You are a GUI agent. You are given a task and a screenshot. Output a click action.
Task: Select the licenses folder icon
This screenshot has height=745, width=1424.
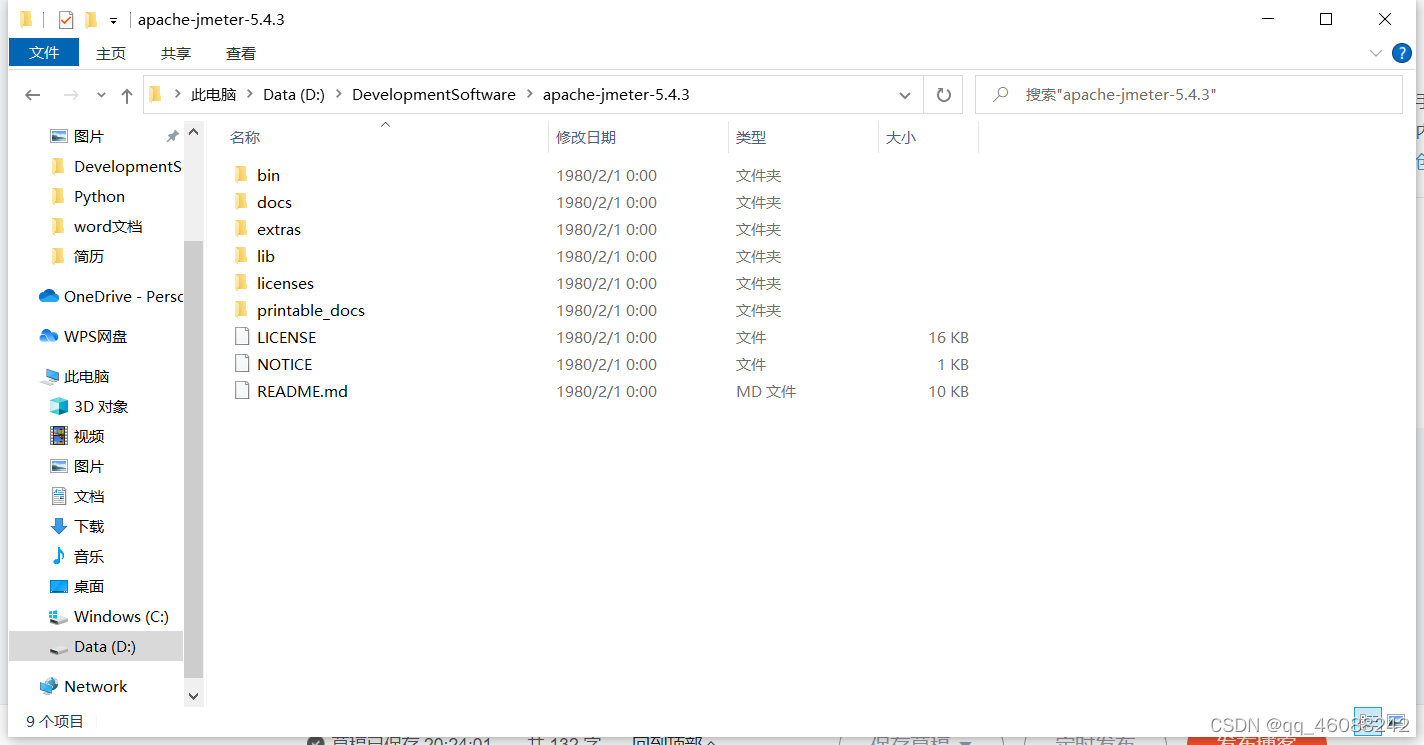[x=240, y=283]
